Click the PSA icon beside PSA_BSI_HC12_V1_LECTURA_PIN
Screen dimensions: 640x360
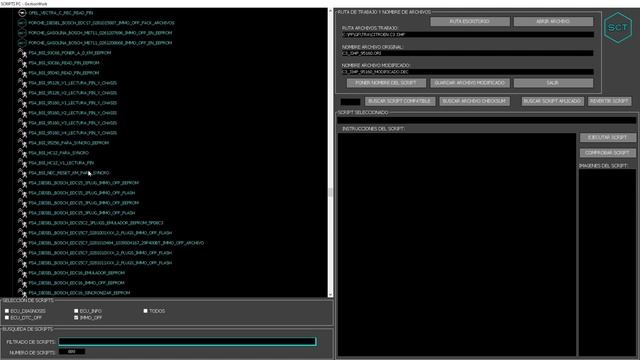pos(22,163)
